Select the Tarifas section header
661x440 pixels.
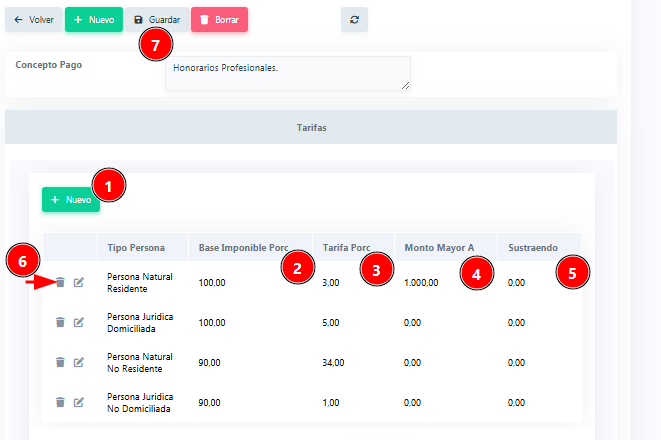[x=311, y=128]
